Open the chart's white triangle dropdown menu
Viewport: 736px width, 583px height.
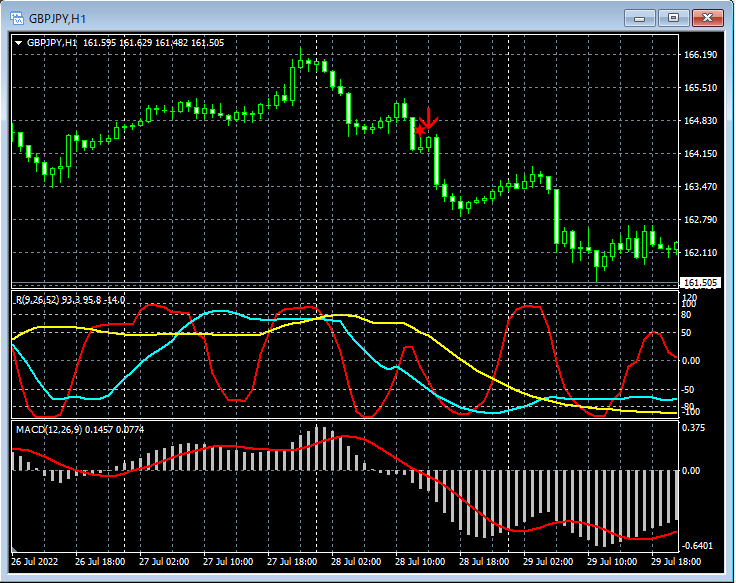[19, 43]
